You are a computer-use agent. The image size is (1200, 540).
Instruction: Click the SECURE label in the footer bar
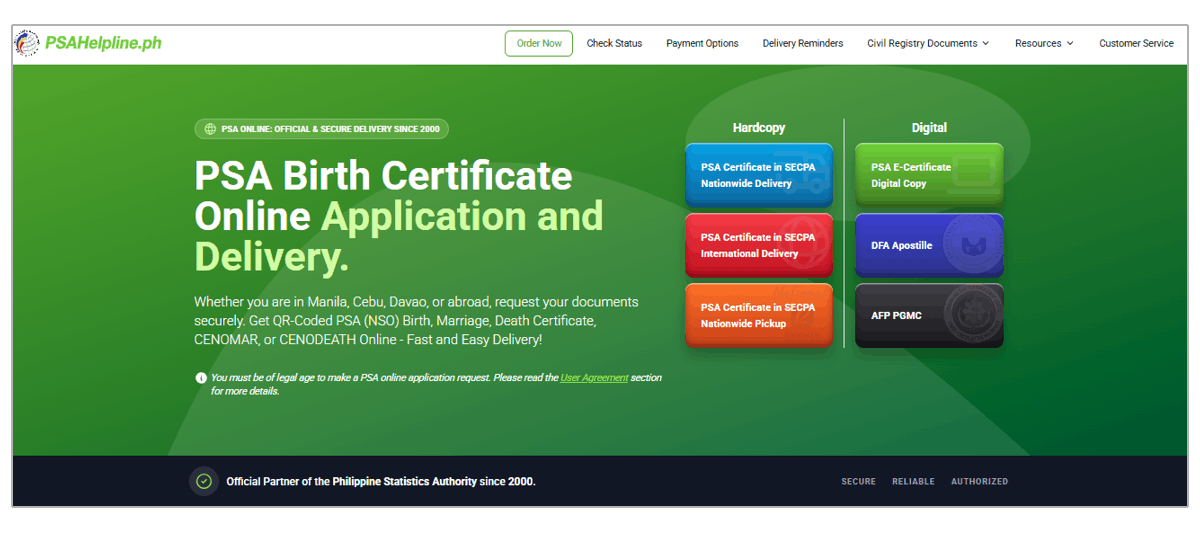pyautogui.click(x=858, y=481)
